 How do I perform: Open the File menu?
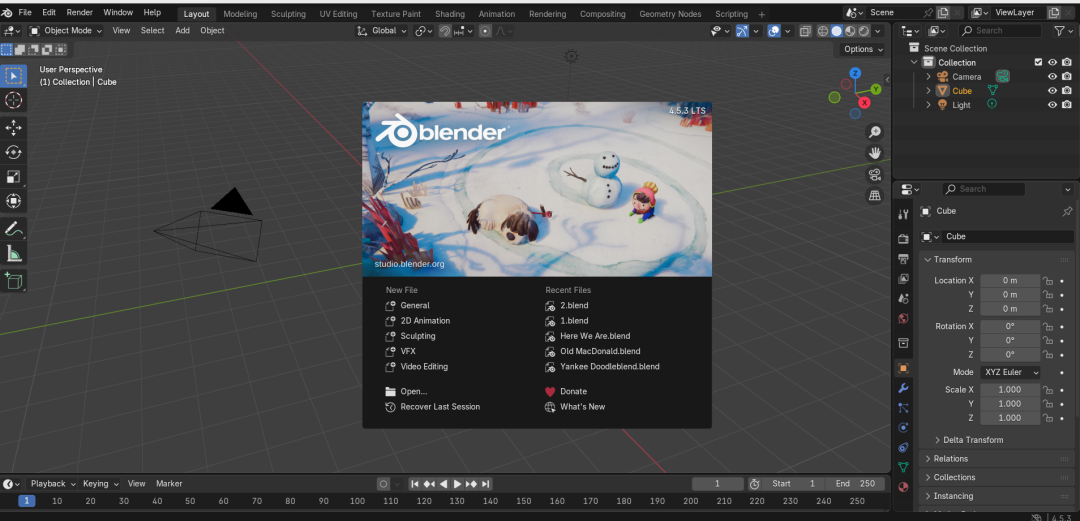point(25,12)
